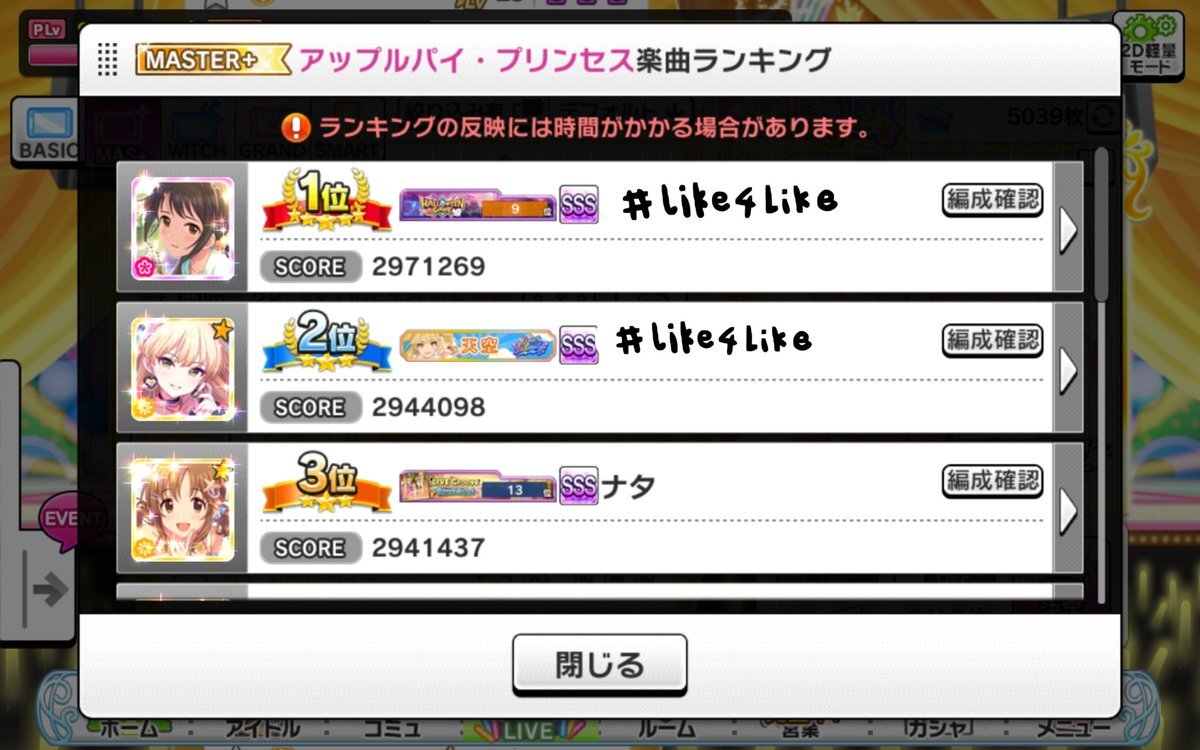Click the 1st place SSS rank badge
Image resolution: width=1200 pixels, height=750 pixels.
click(578, 204)
